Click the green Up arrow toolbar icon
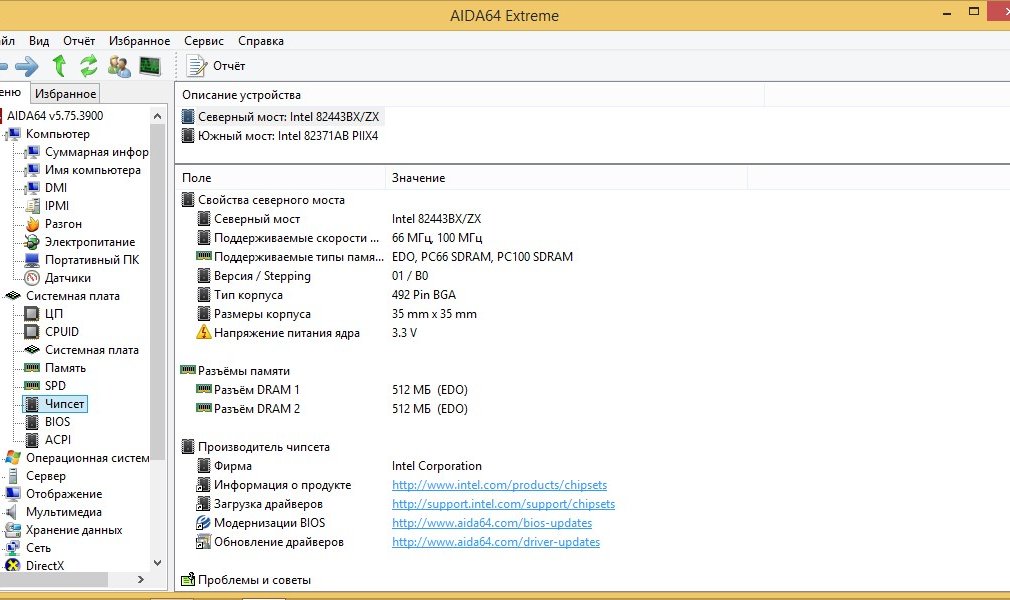This screenshot has height=600, width=1010. [x=59, y=66]
